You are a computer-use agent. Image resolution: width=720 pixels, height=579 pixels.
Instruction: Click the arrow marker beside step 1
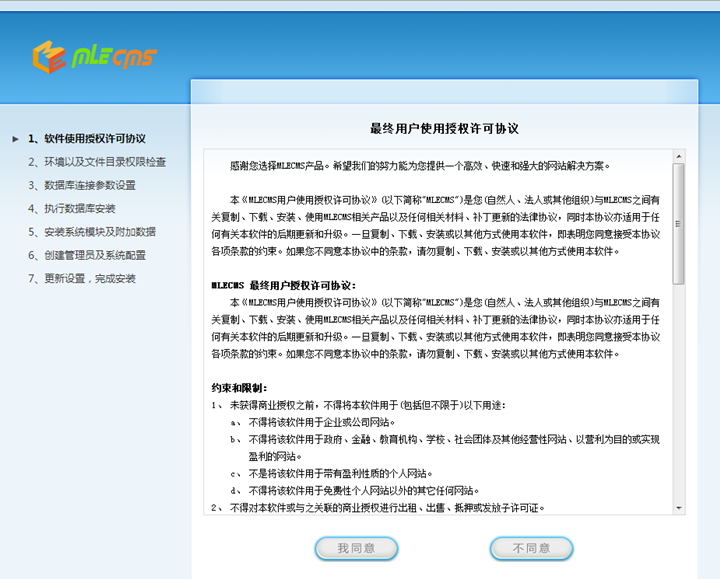point(16,139)
